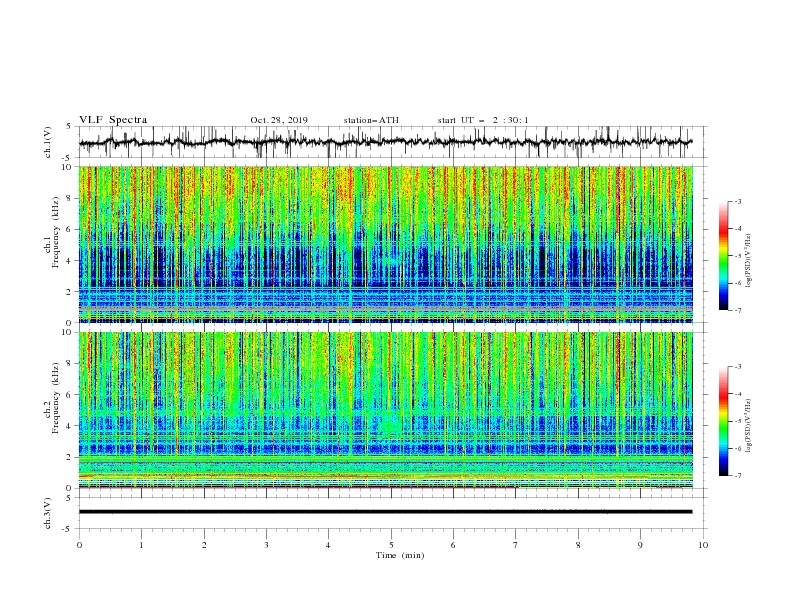Click the "-5" tick on ch.1 color bar
792x612 pixels.
738,256
